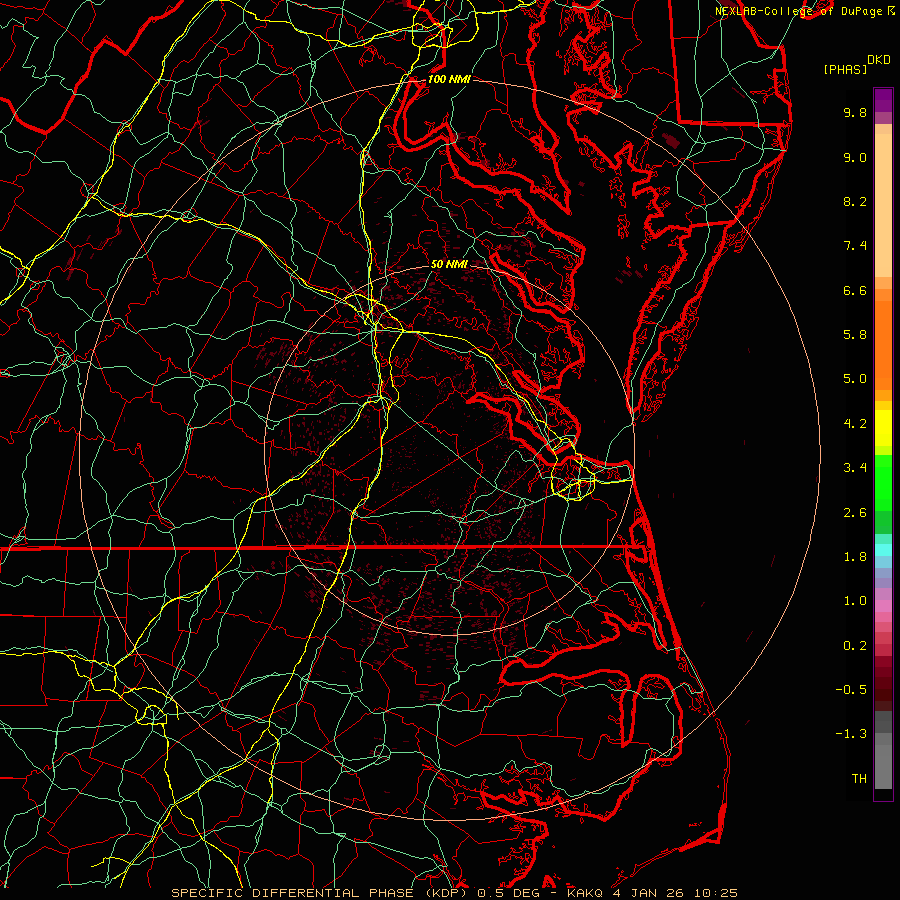Pick the cyan band beside 1.8

pyautogui.click(x=883, y=550)
